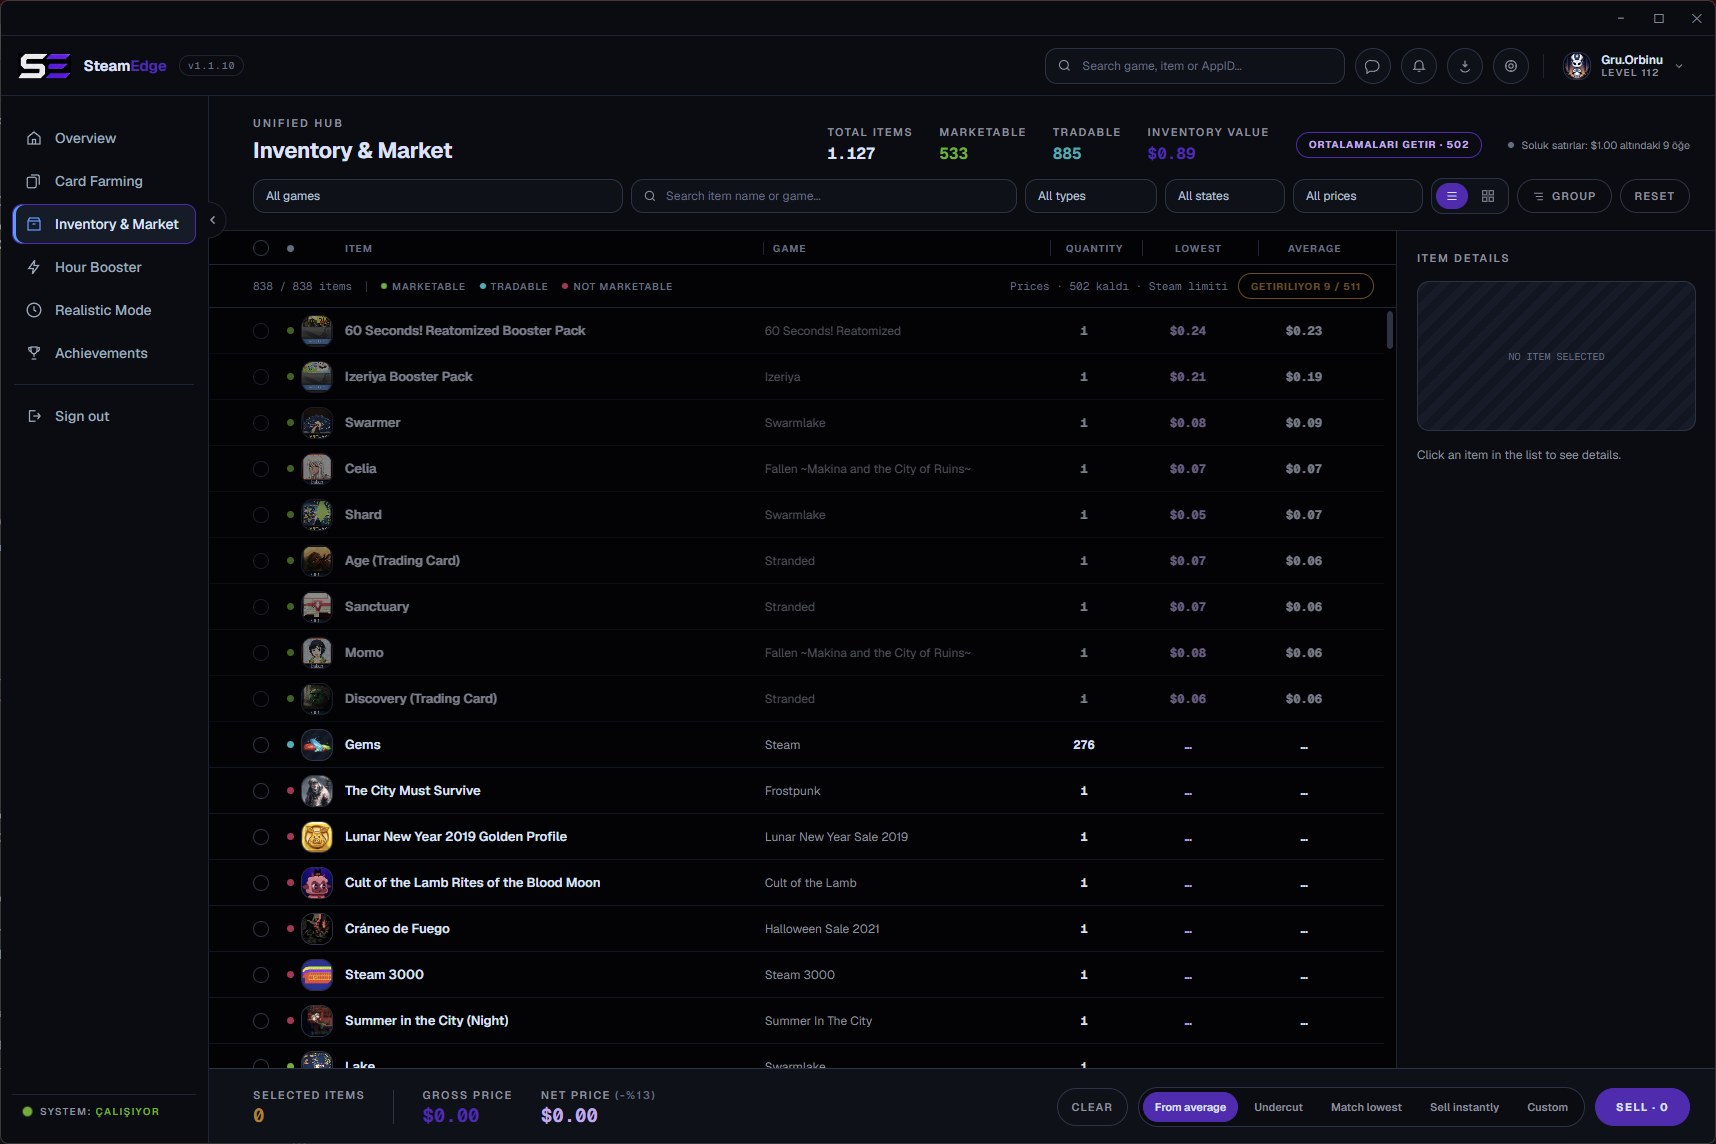Image resolution: width=1716 pixels, height=1144 pixels.
Task: Select Inventory & Market in sidebar
Action: pyautogui.click(x=104, y=224)
